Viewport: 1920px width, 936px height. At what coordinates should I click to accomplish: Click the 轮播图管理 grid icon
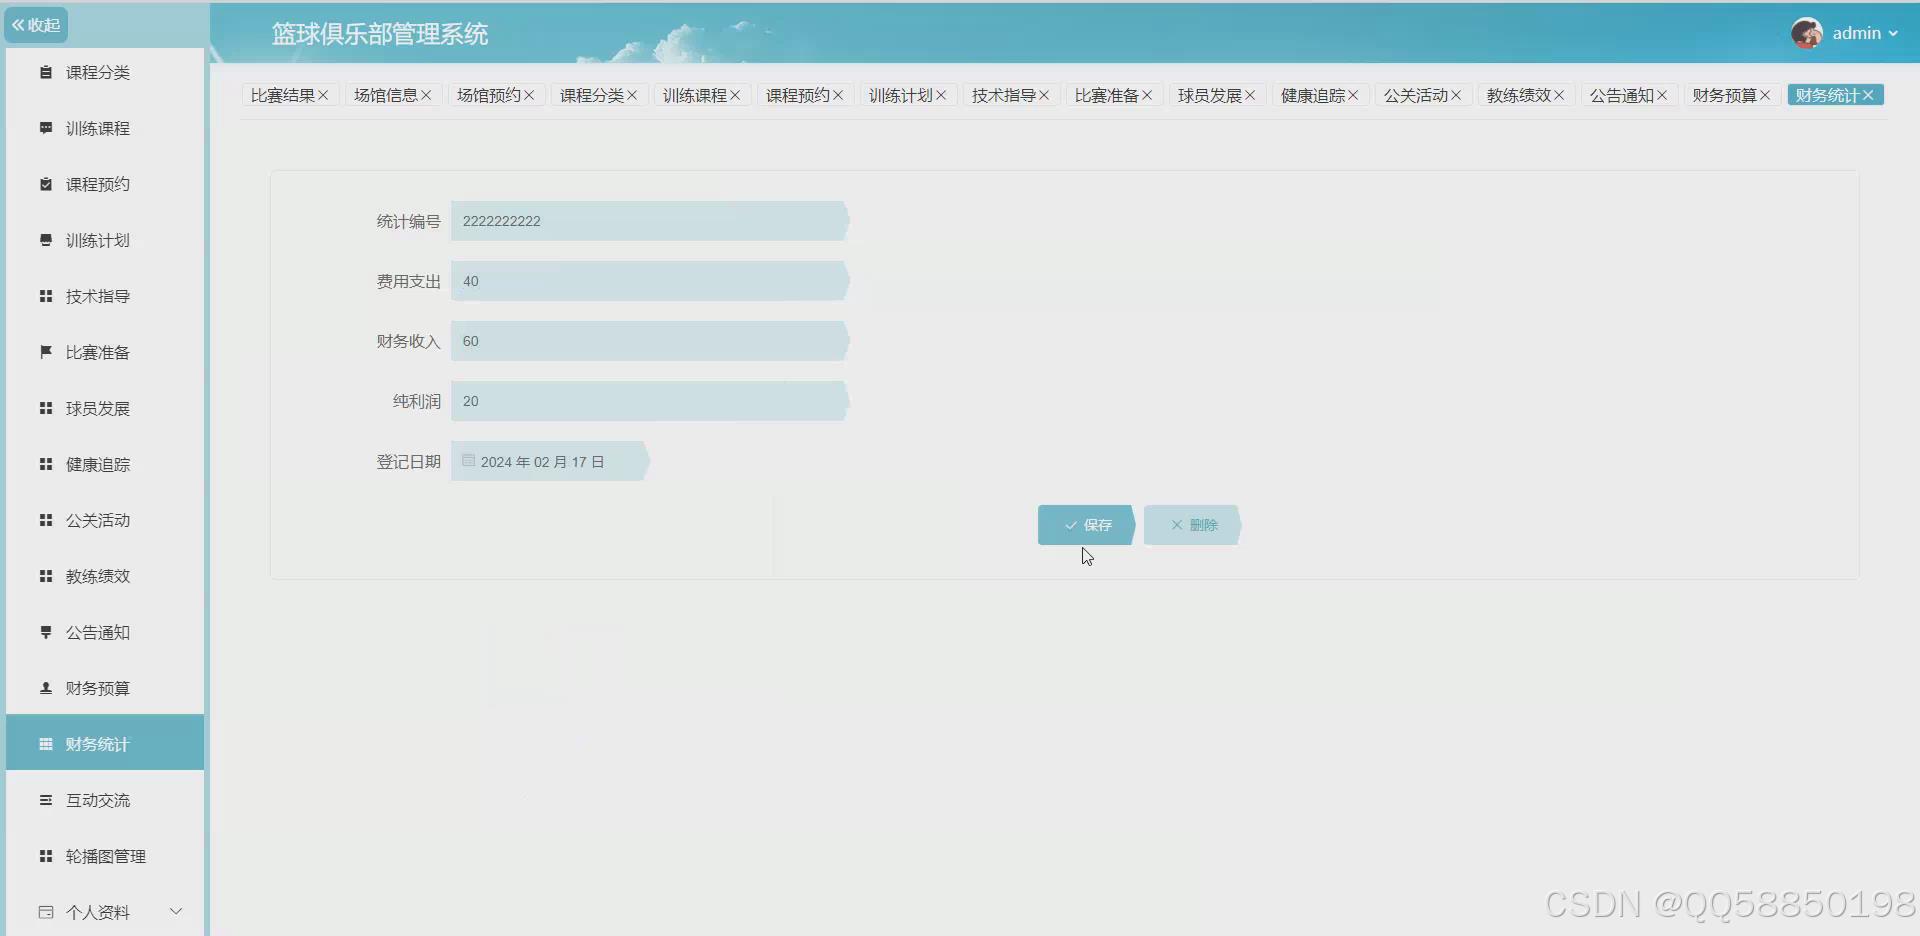45,856
